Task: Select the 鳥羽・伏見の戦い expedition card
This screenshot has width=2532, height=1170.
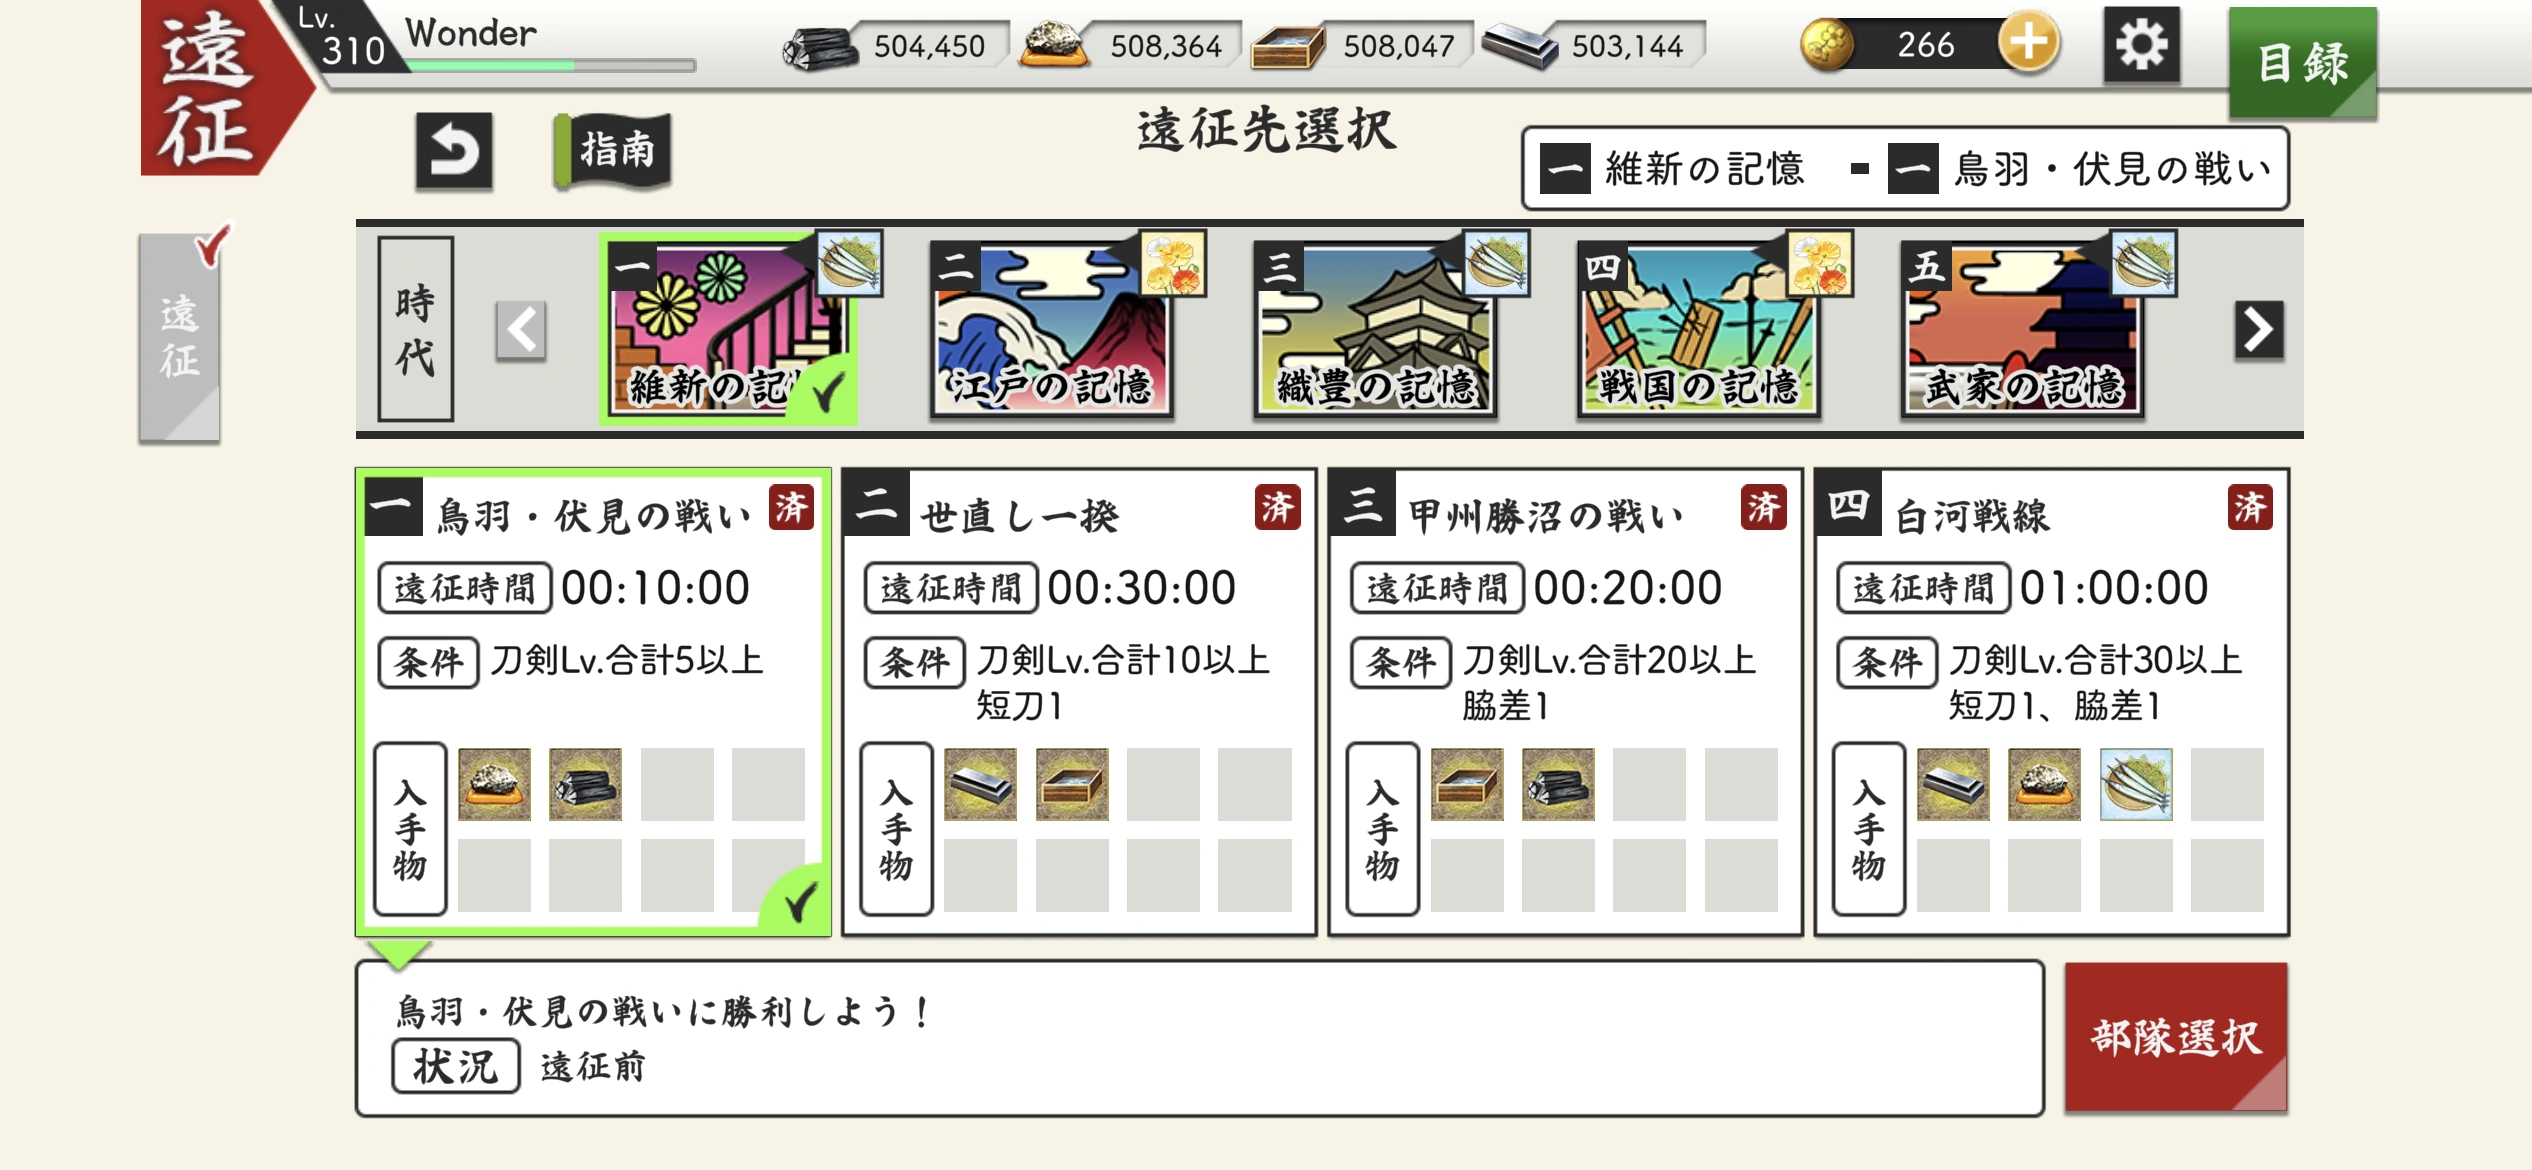Action: point(594,702)
